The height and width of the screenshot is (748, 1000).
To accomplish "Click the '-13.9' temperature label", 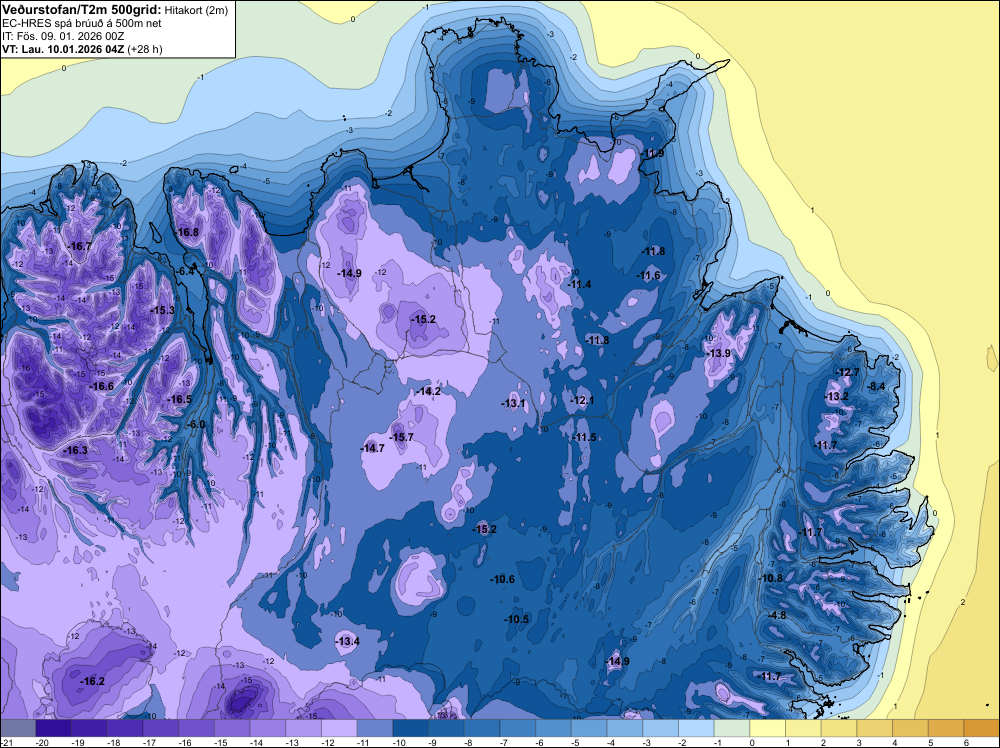I will 719,353.
